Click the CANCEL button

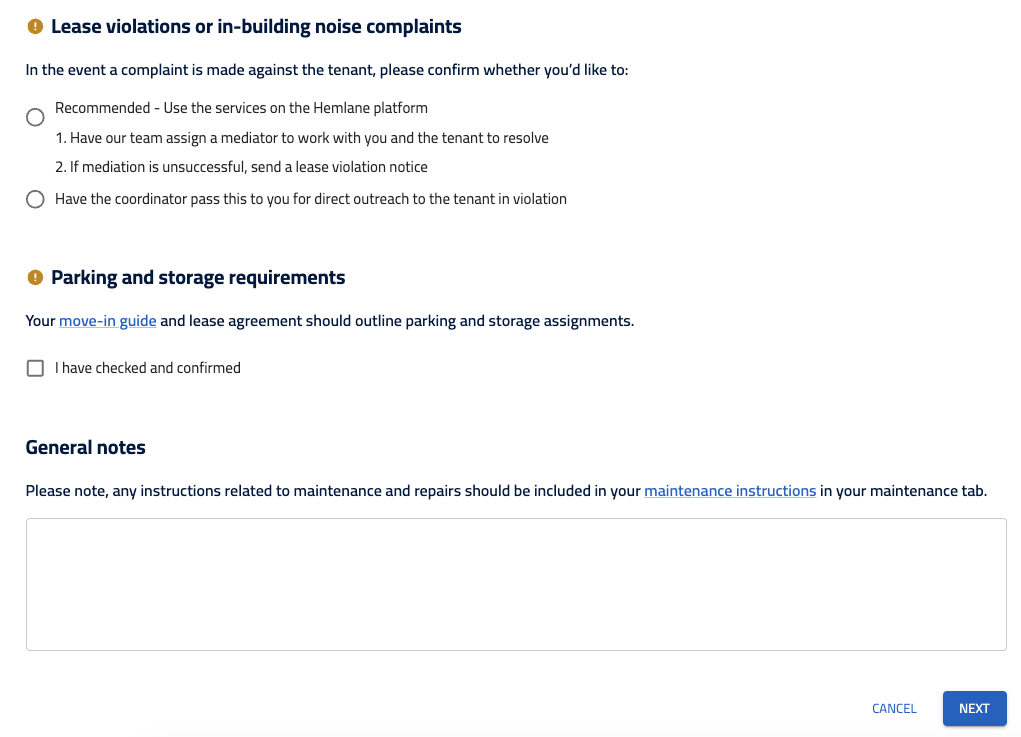tap(894, 708)
